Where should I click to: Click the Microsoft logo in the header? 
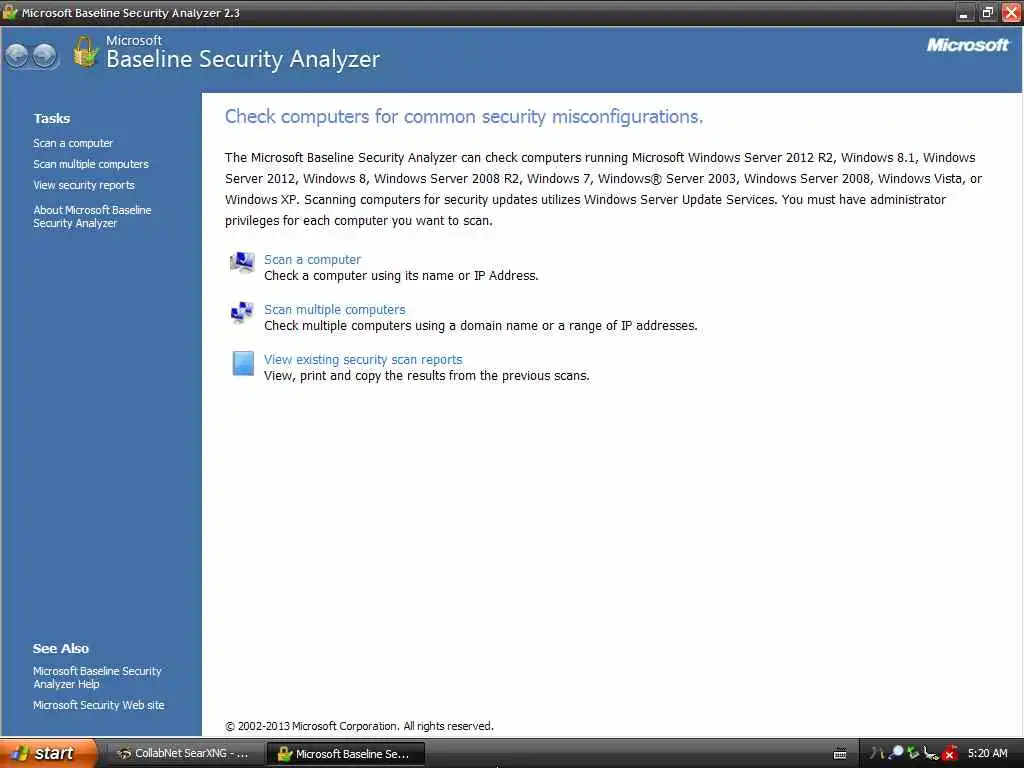pyautogui.click(x=968, y=45)
